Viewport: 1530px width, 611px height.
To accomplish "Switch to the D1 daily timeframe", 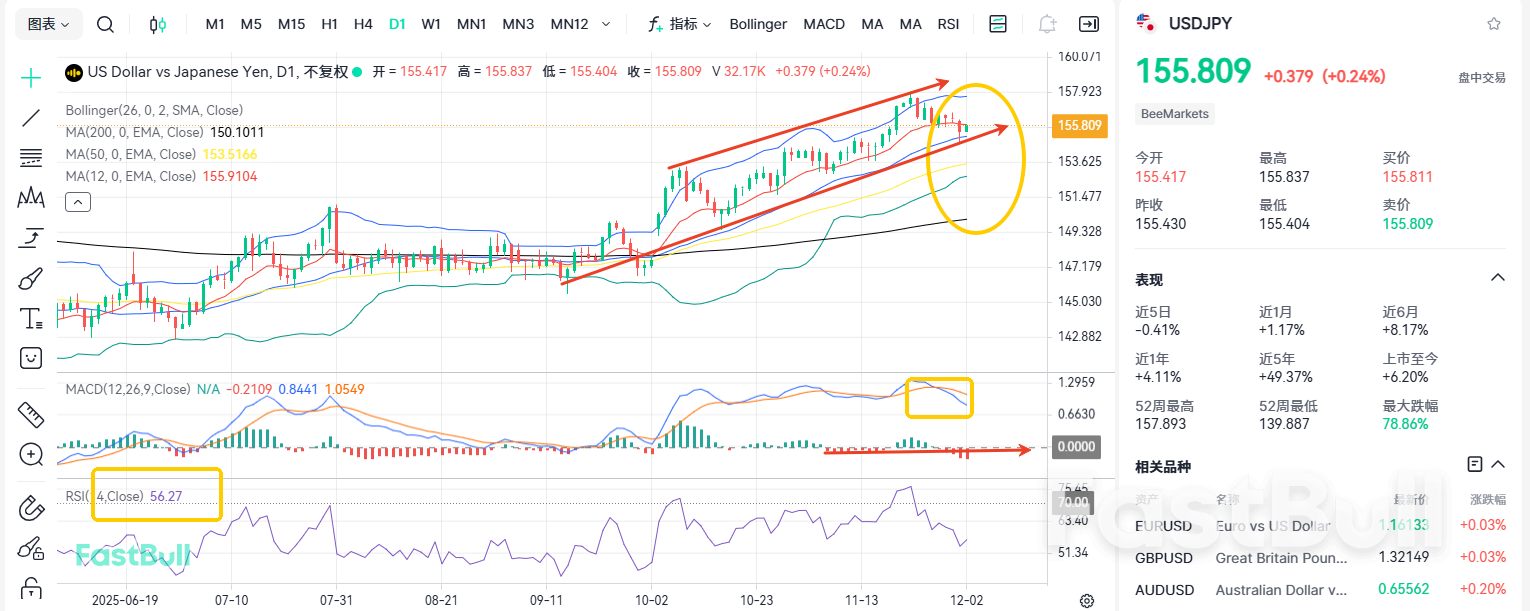I will tap(397, 24).
